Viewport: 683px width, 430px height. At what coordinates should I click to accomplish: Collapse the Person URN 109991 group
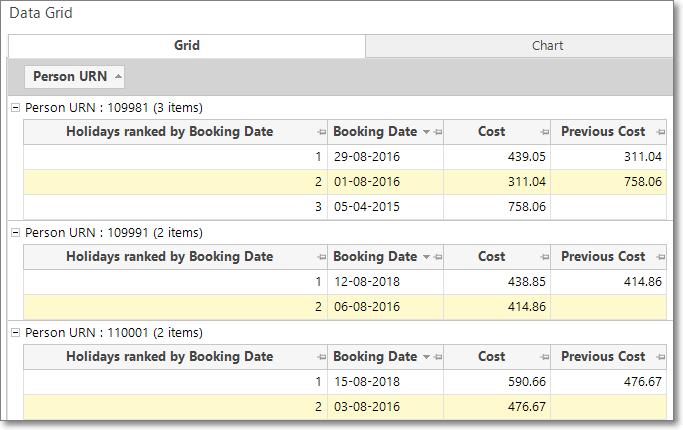[x=15, y=232]
